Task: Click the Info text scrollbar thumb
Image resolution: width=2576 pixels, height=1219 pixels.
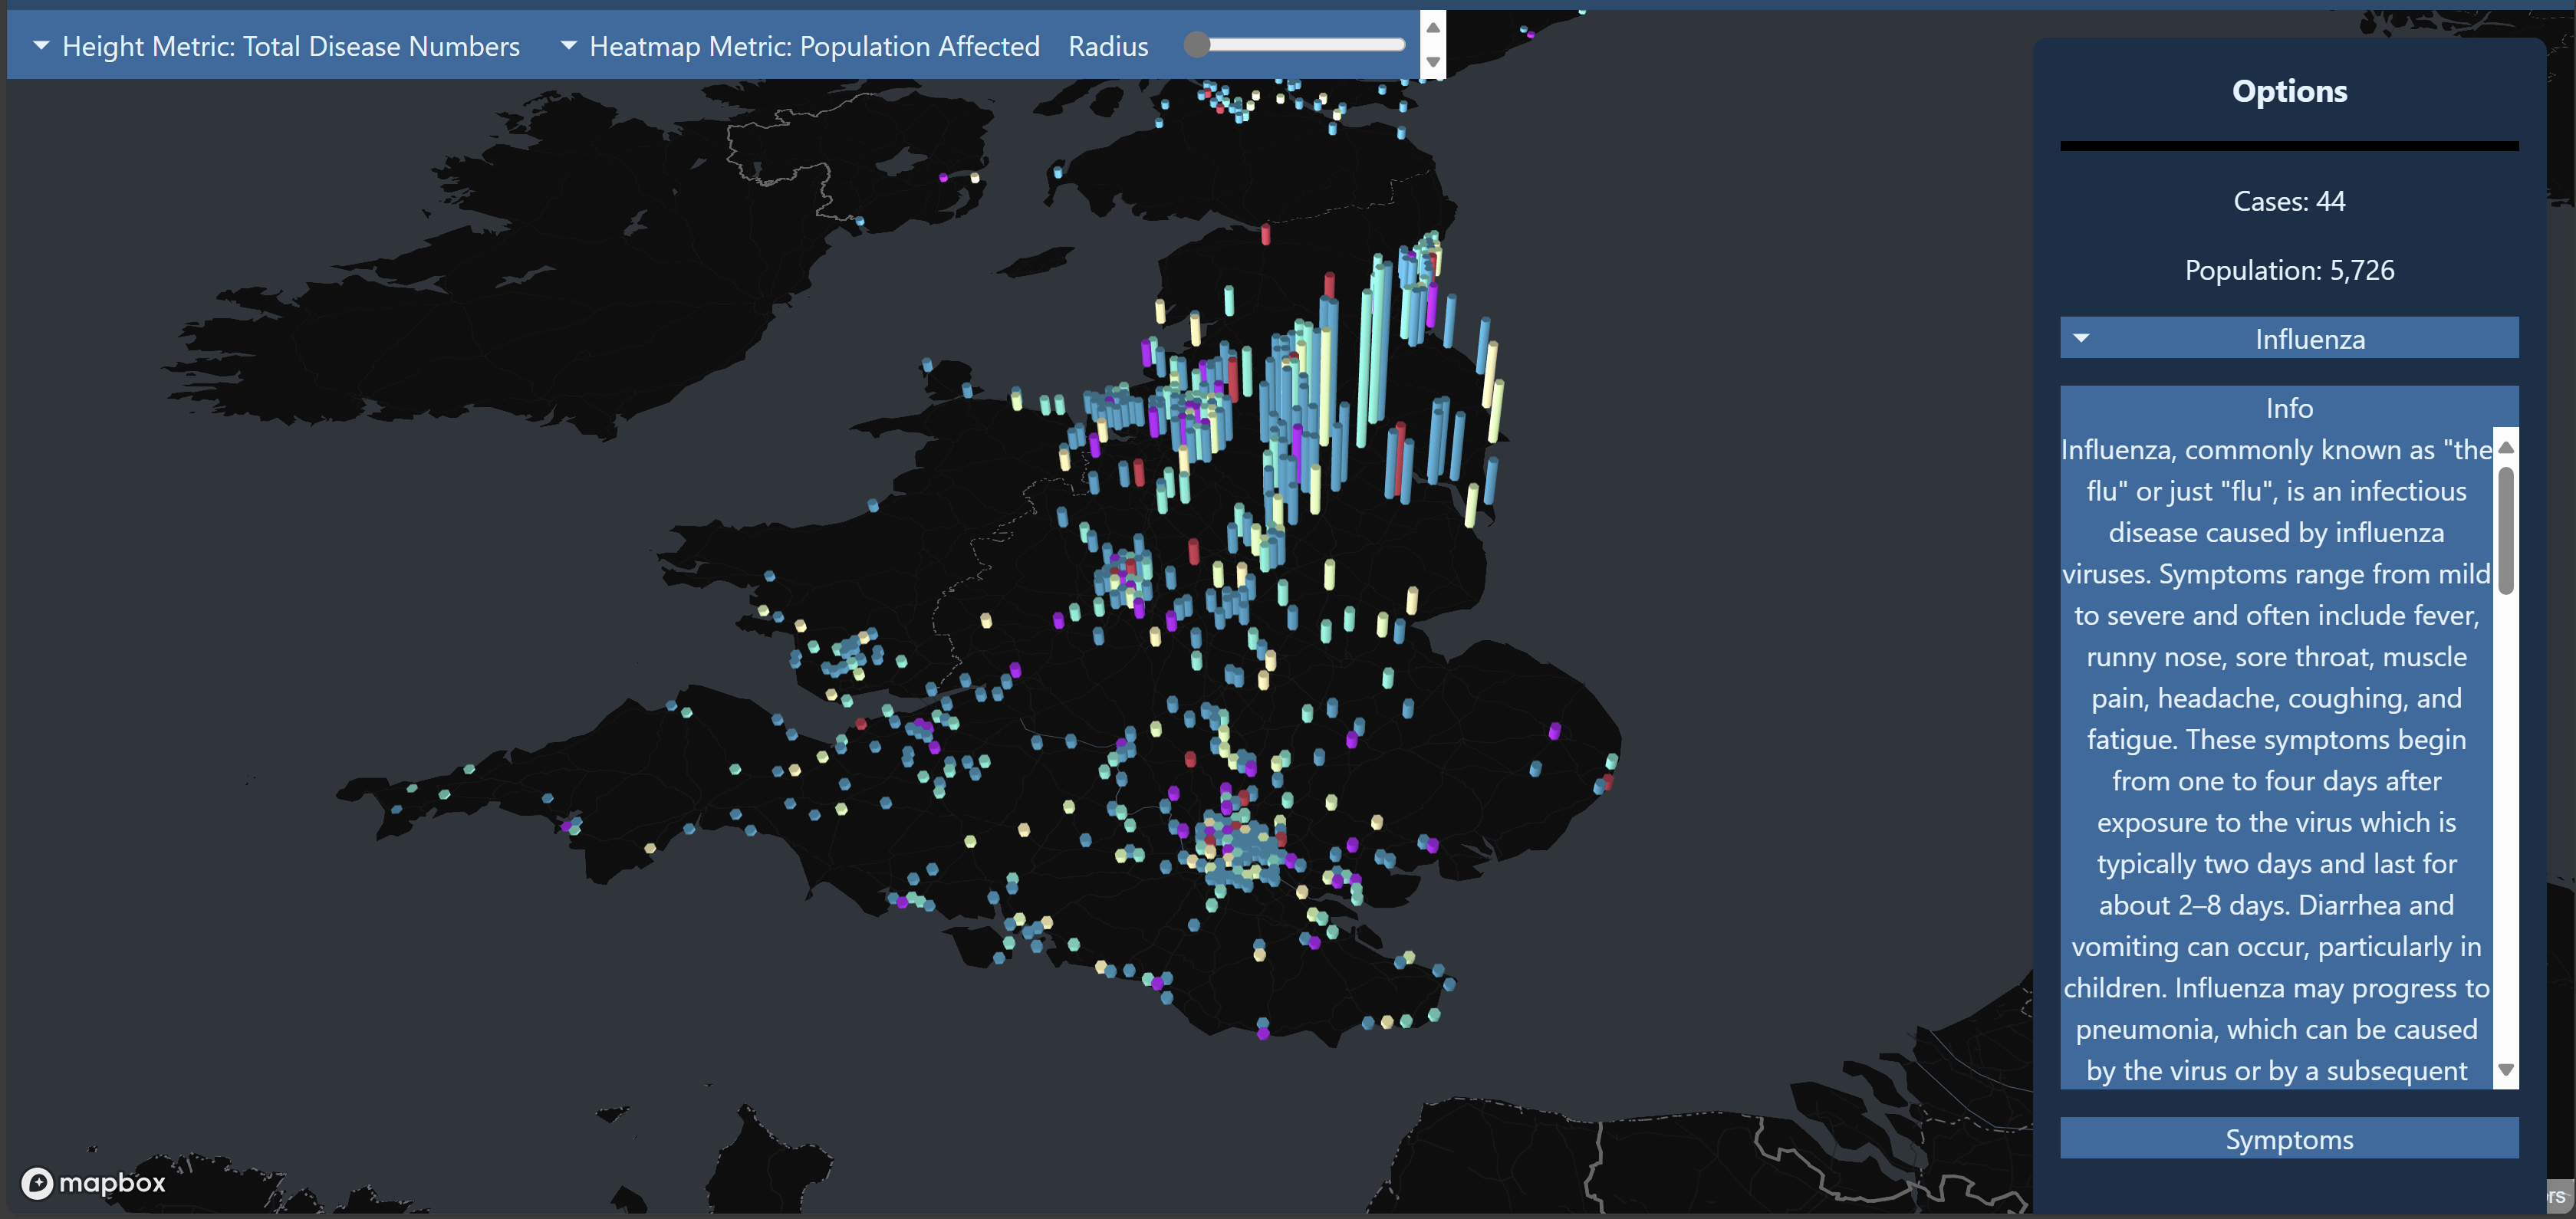Action: tap(2505, 530)
